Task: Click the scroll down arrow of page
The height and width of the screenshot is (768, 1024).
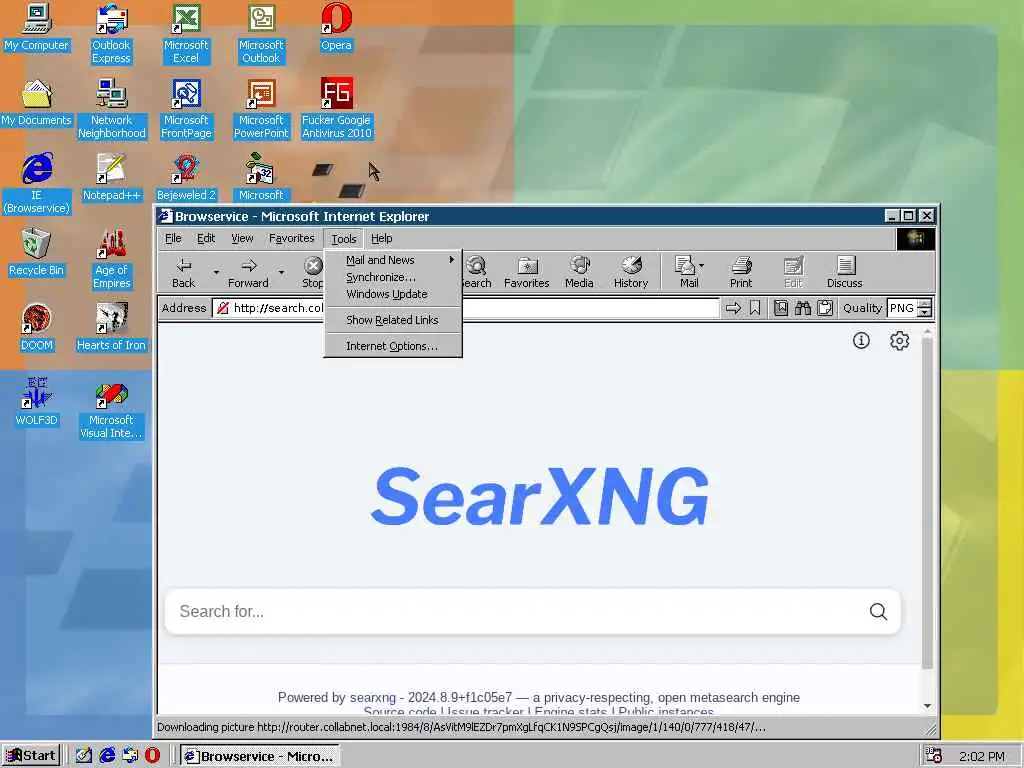Action: coord(927,705)
